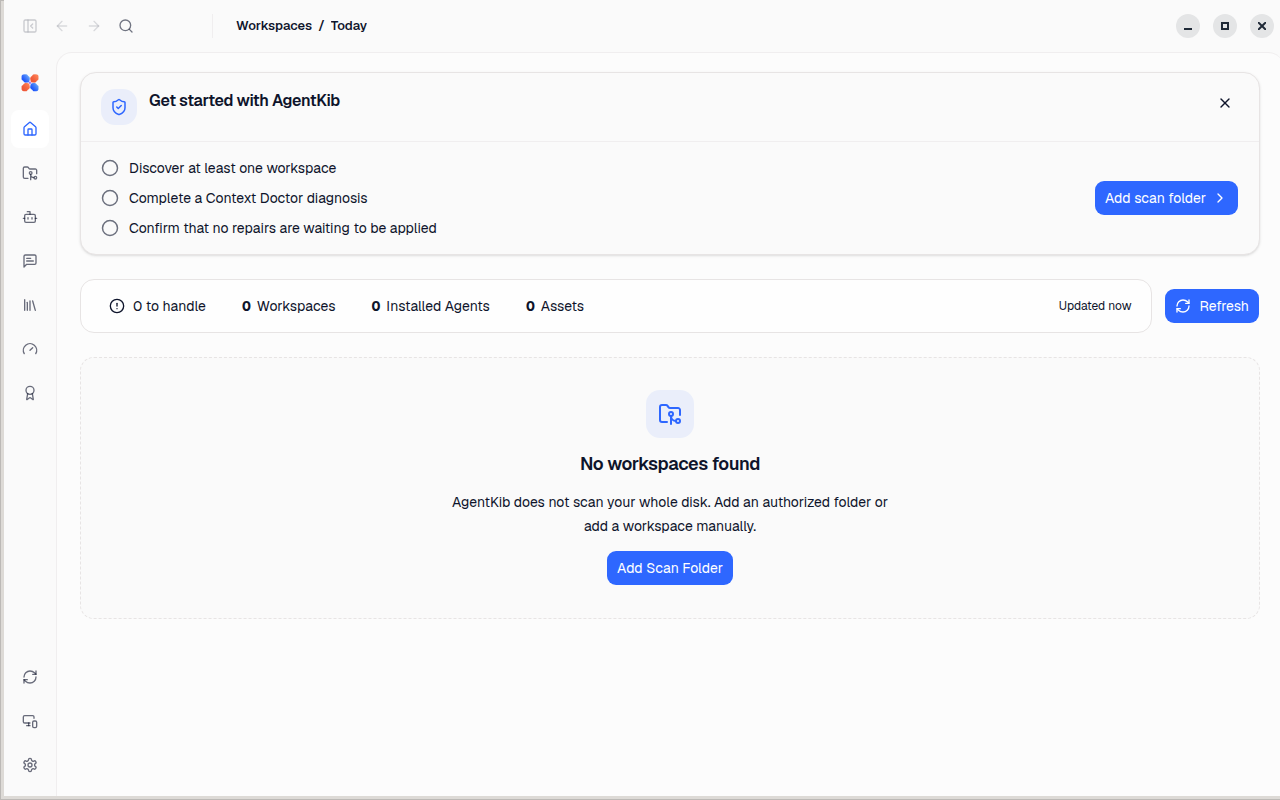This screenshot has width=1280, height=800.
Task: Go back using the left arrow
Action: [62, 26]
